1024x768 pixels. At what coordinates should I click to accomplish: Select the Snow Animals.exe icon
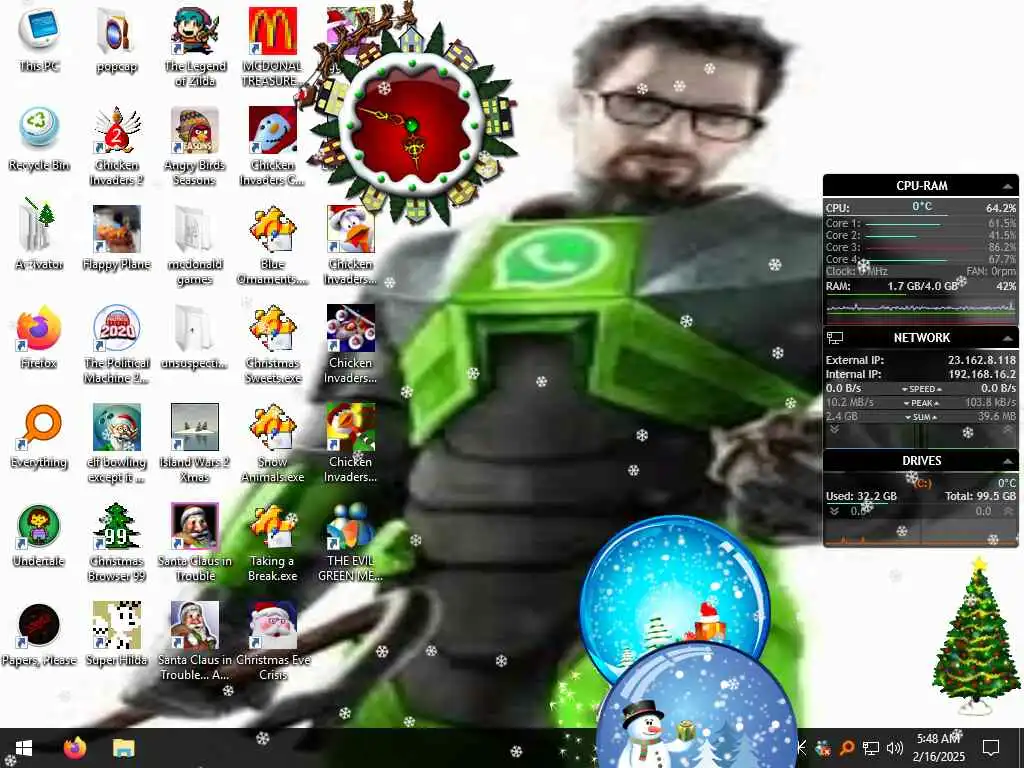[x=273, y=443]
